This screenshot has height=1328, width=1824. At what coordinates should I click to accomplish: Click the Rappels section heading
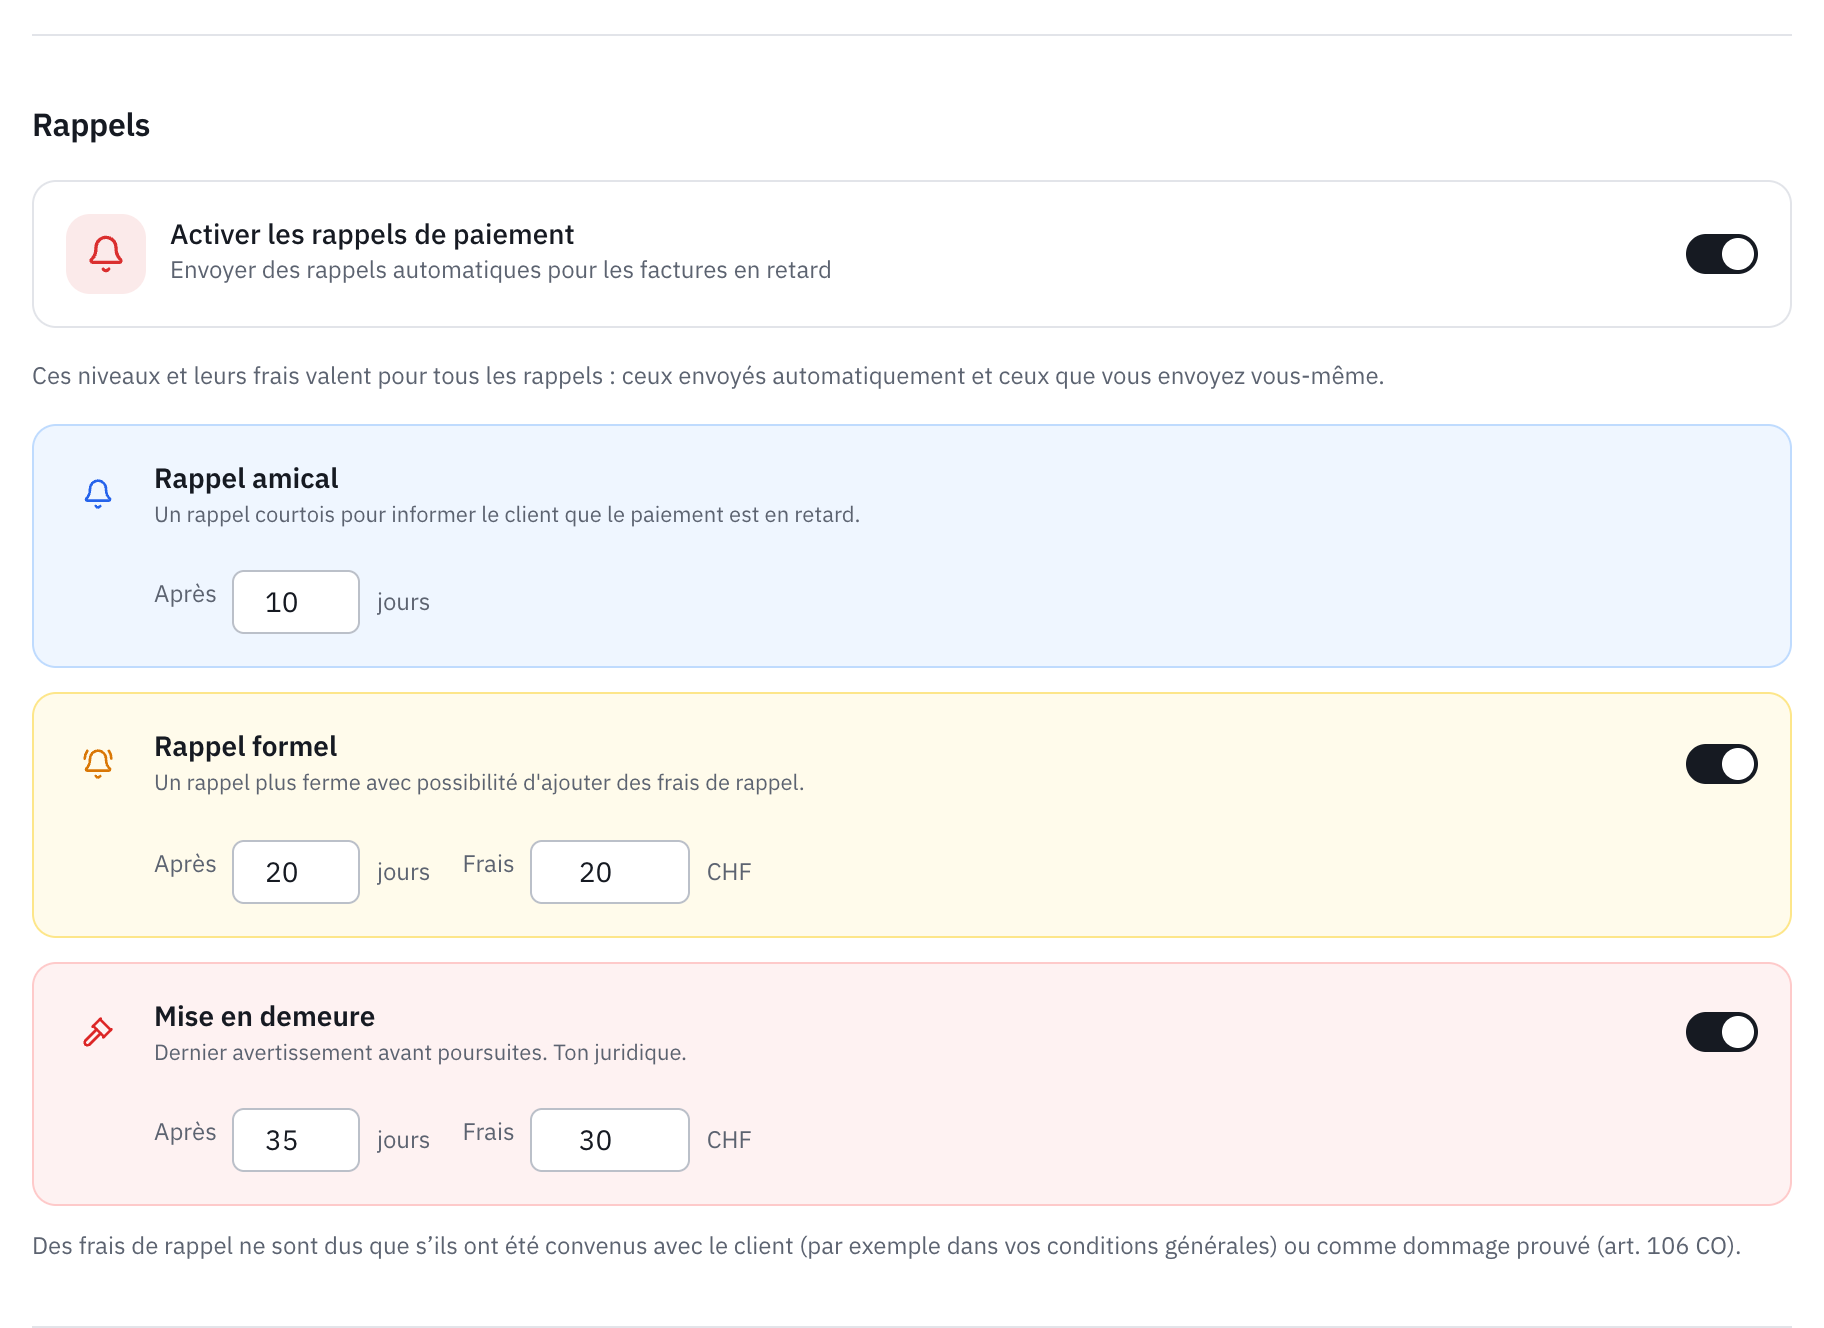(91, 126)
